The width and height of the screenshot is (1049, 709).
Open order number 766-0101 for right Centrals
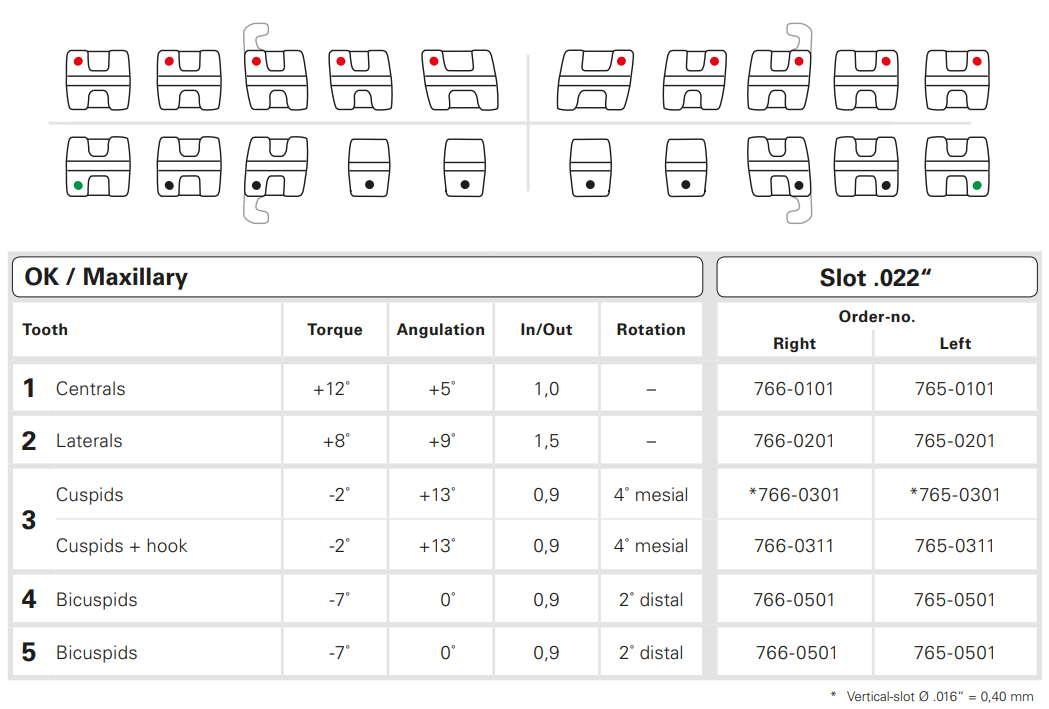tap(794, 389)
